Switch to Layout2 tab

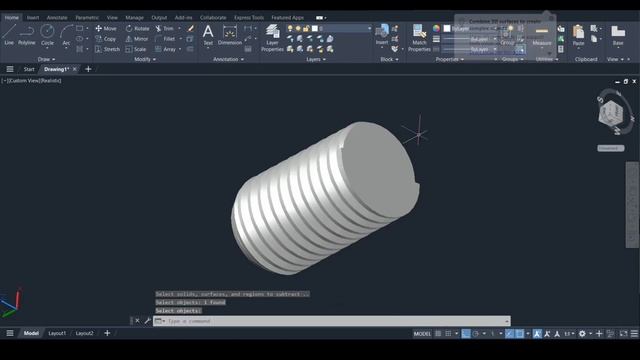(x=84, y=333)
